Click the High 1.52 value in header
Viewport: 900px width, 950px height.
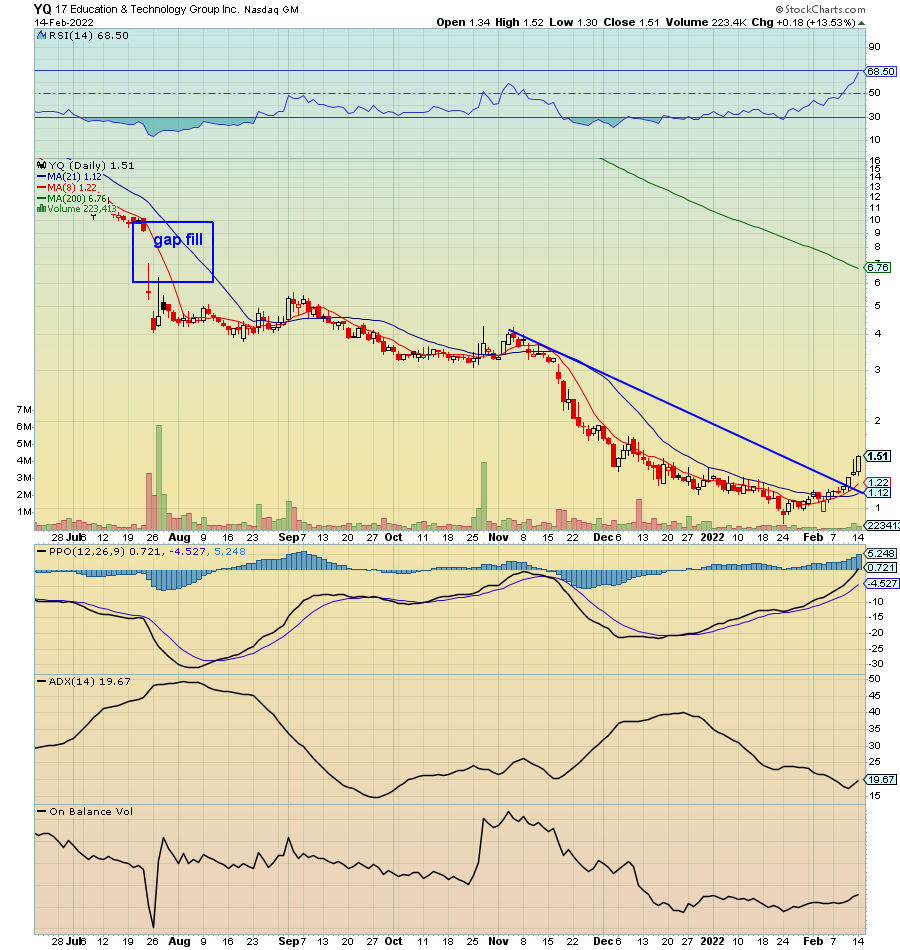[519, 22]
